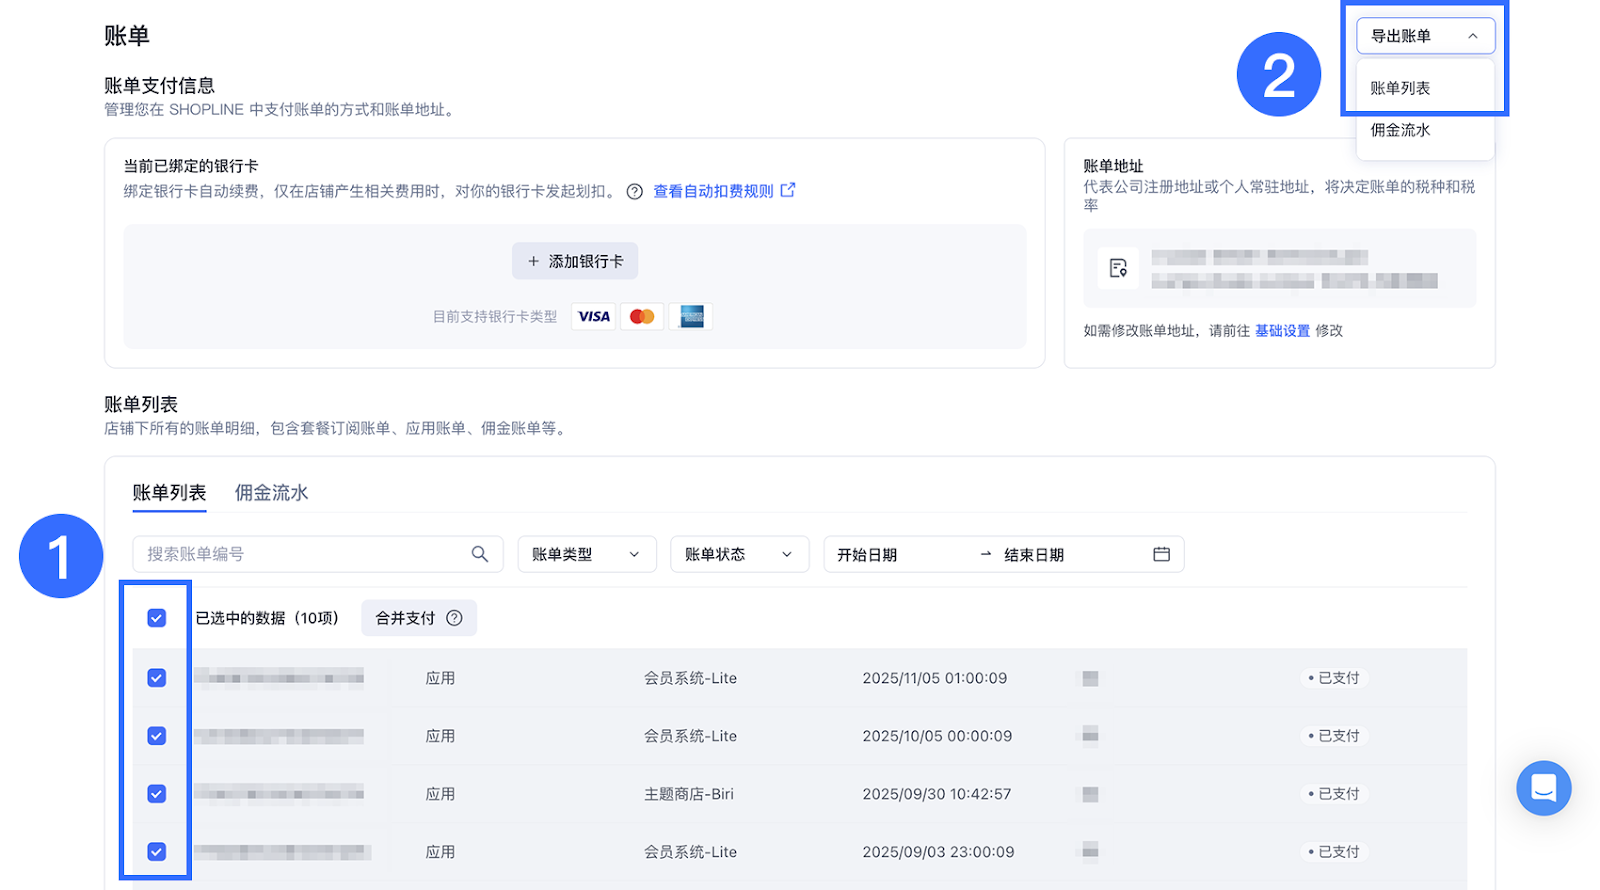This screenshot has height=890, width=1600.
Task: Select 账单列表 from the export menu
Action: pyautogui.click(x=1400, y=88)
